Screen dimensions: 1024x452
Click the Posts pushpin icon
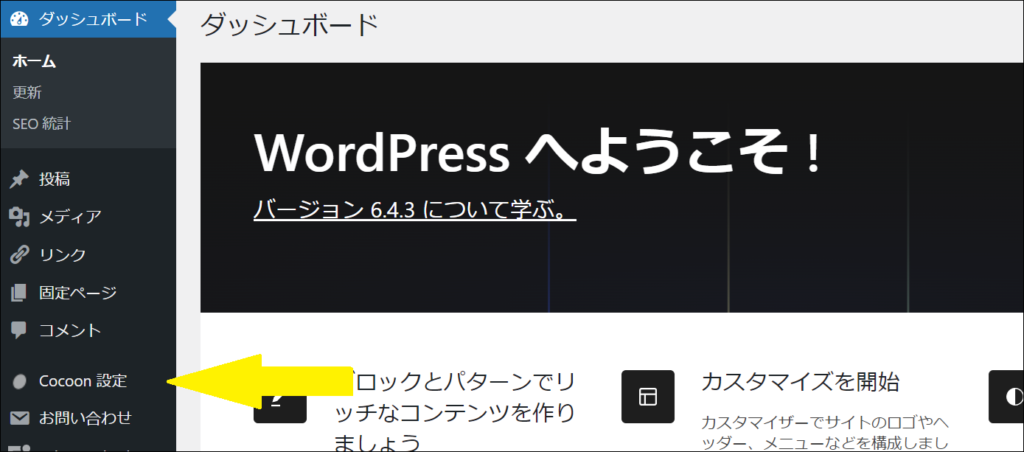(x=20, y=179)
